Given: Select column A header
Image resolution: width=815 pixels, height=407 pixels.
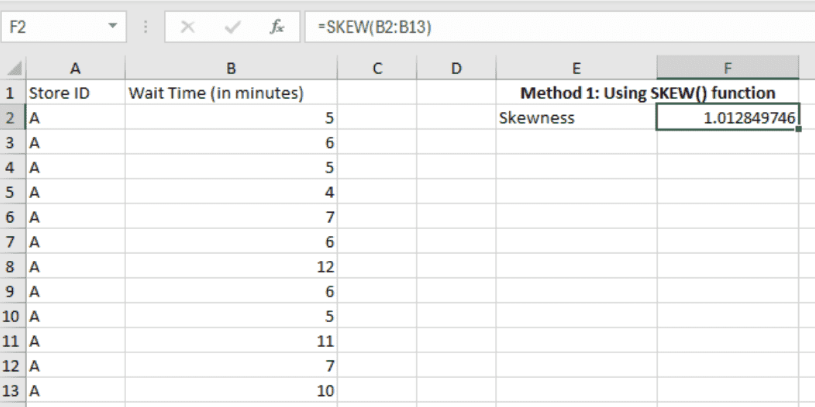Looking at the screenshot, I should pos(75,68).
